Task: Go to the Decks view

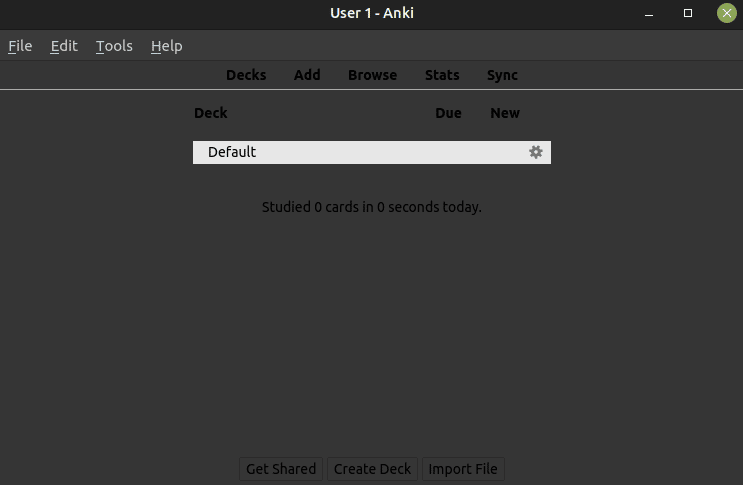Action: (x=246, y=75)
